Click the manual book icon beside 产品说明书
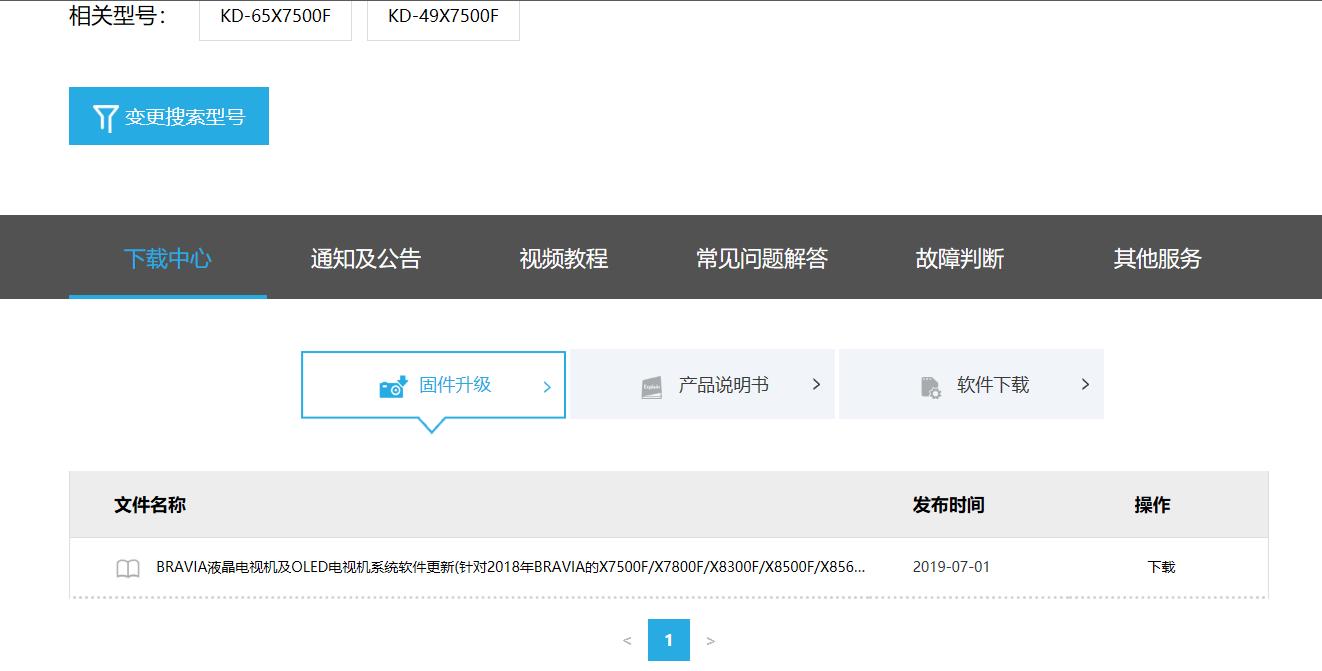This screenshot has height=671, width=1322. (x=653, y=384)
